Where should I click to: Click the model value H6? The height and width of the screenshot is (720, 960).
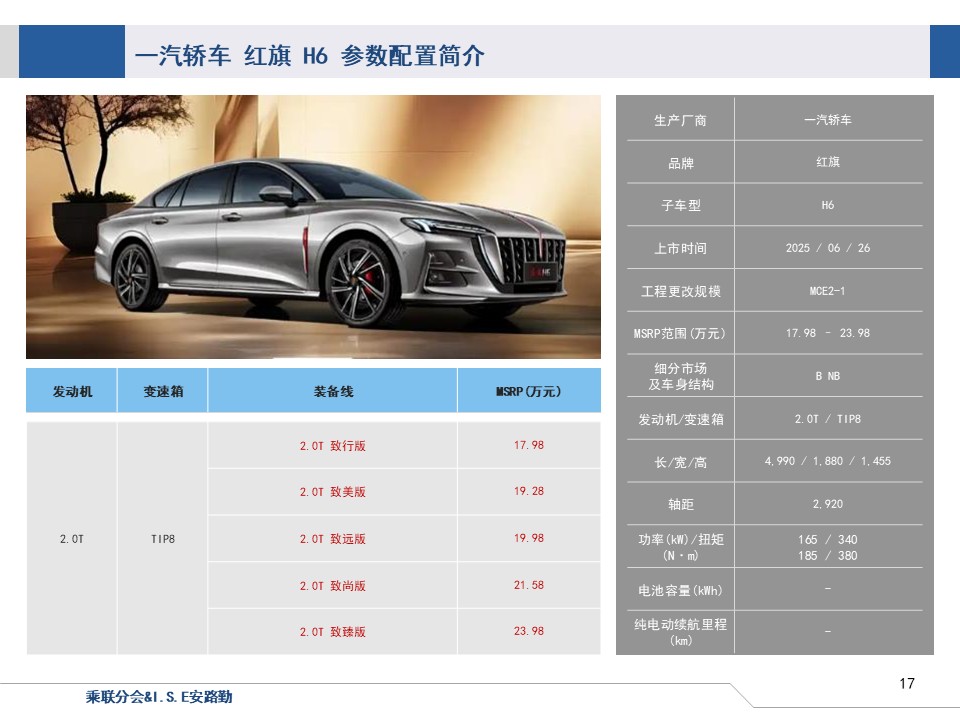(828, 205)
